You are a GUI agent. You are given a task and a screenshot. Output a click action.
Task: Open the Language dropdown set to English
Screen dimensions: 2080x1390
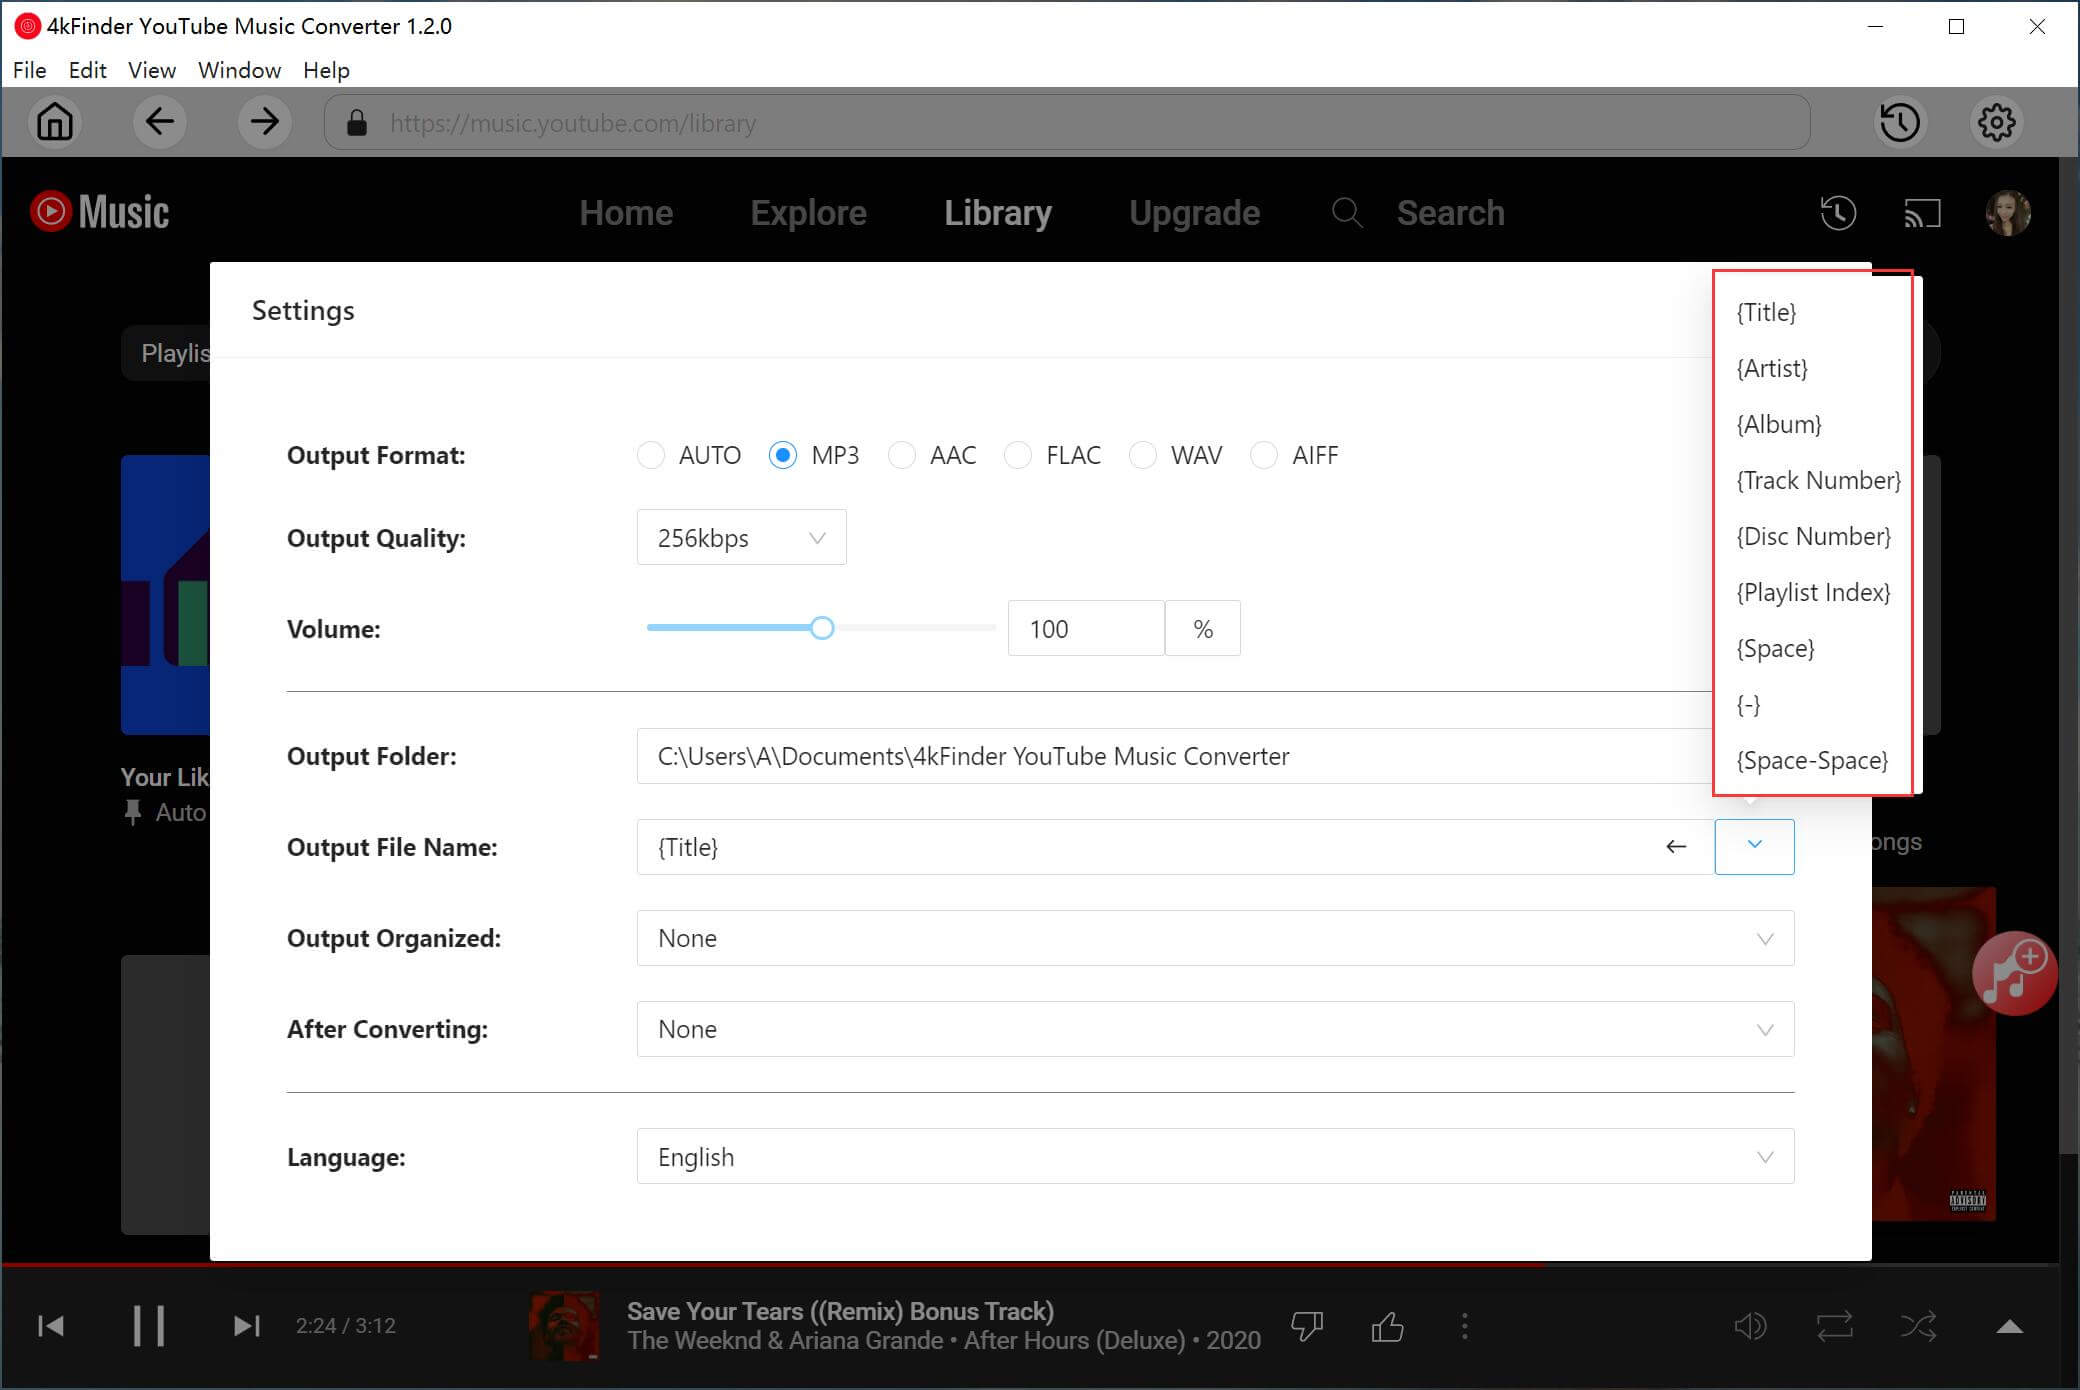coord(1214,1157)
